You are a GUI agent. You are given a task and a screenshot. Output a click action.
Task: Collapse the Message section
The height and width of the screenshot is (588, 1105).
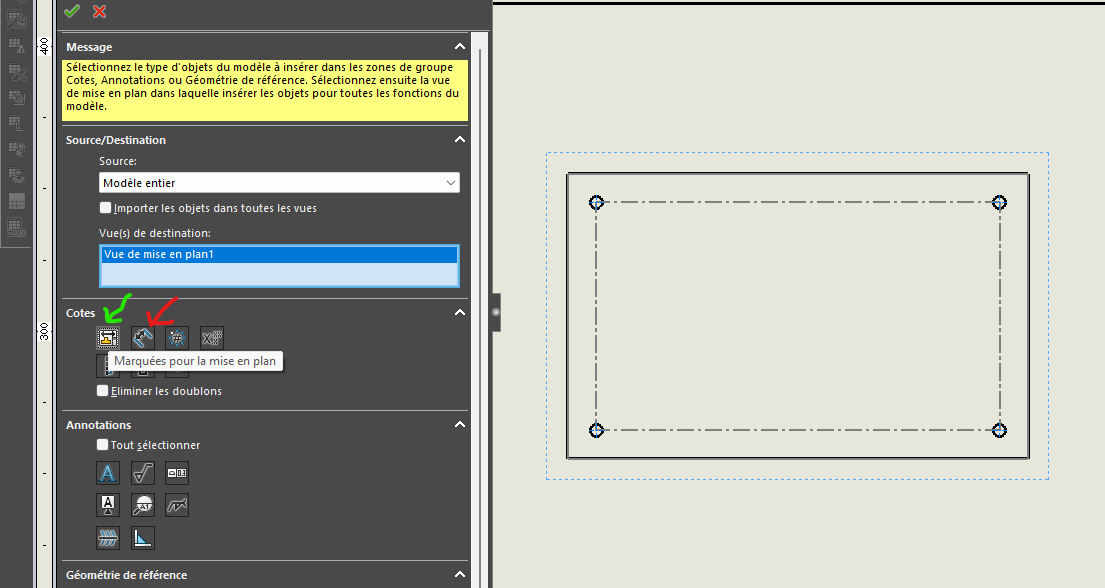pos(459,47)
